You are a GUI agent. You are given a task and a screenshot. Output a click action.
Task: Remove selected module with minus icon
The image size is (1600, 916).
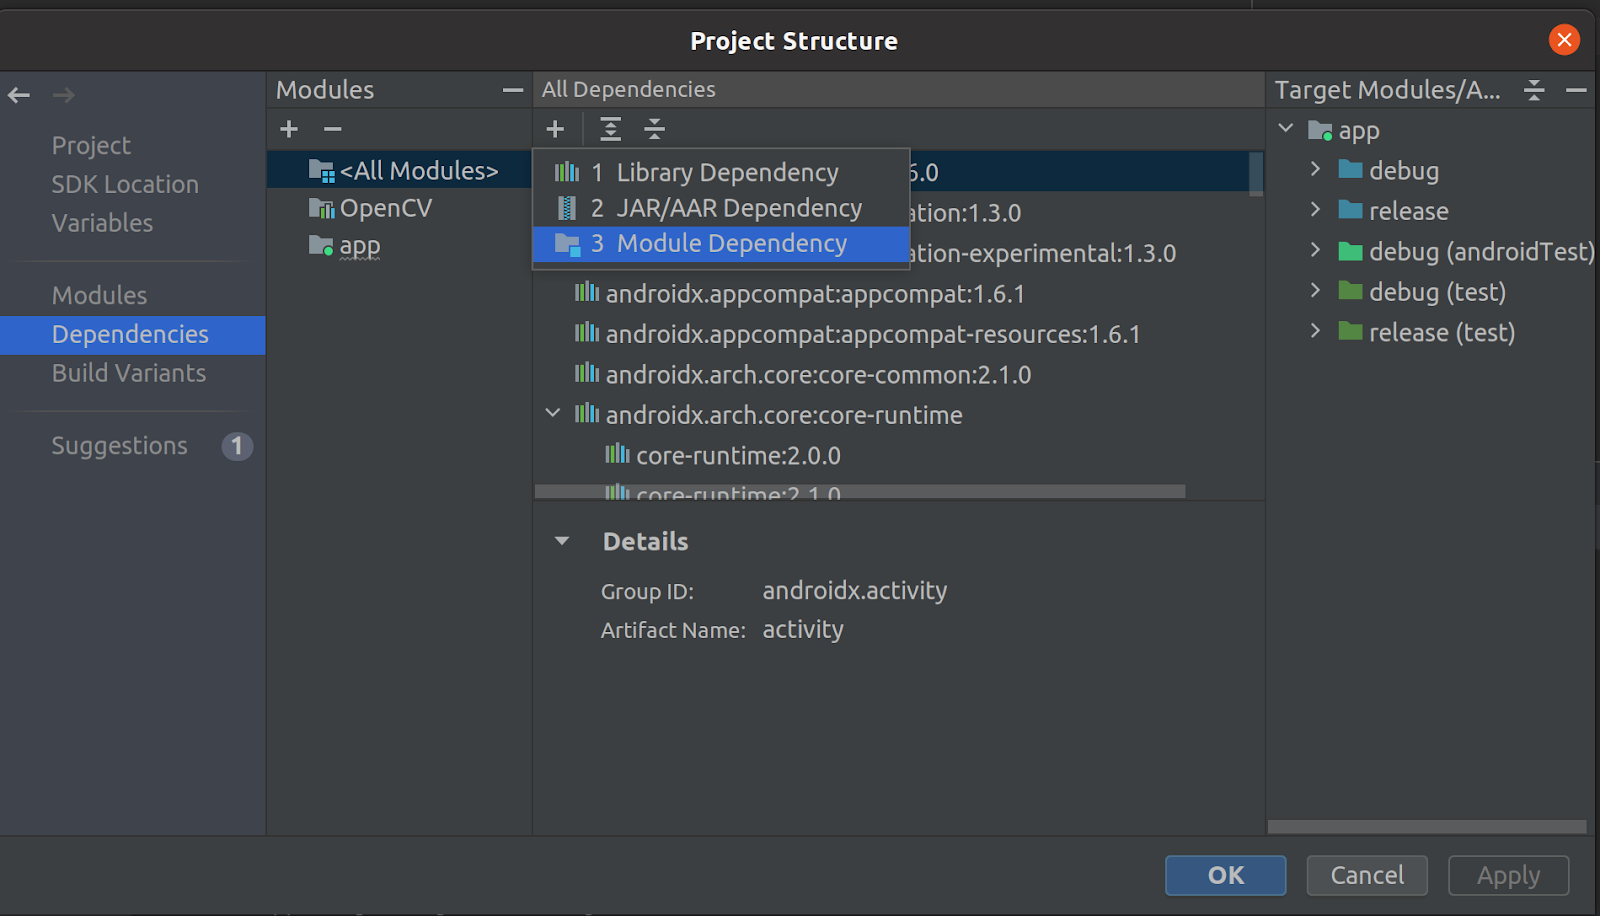[333, 129]
